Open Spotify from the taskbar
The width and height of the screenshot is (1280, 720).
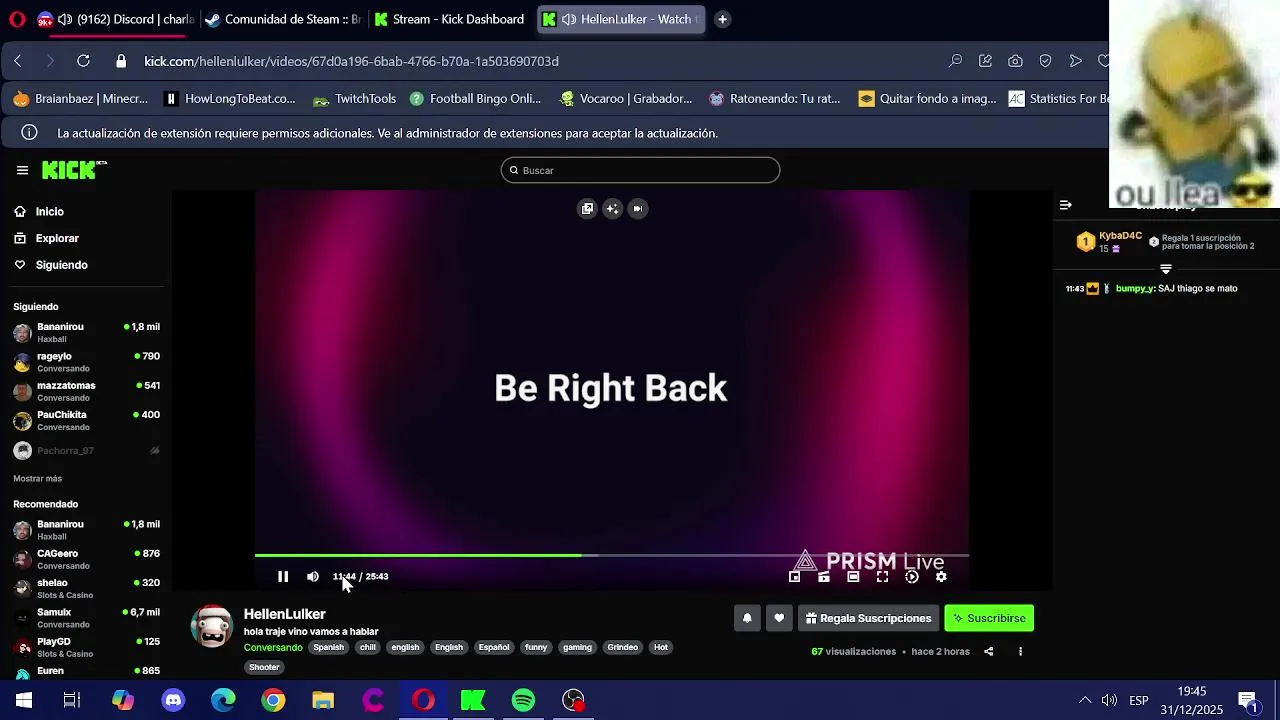[x=523, y=700]
